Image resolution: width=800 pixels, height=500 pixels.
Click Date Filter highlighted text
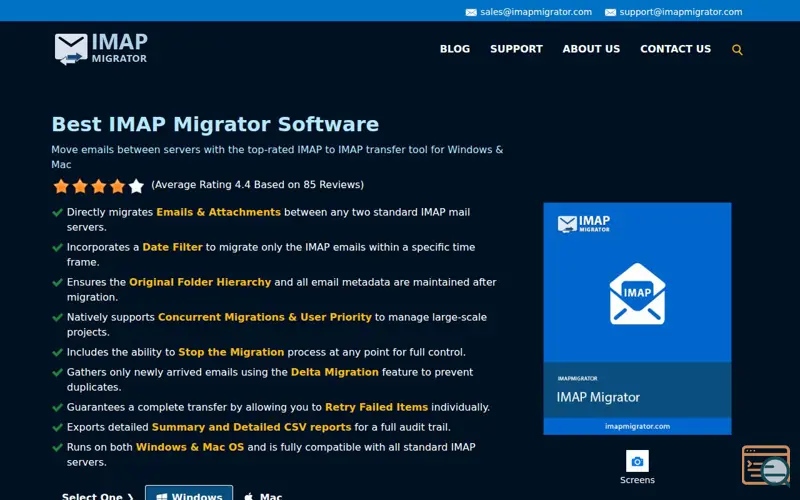[172, 247]
